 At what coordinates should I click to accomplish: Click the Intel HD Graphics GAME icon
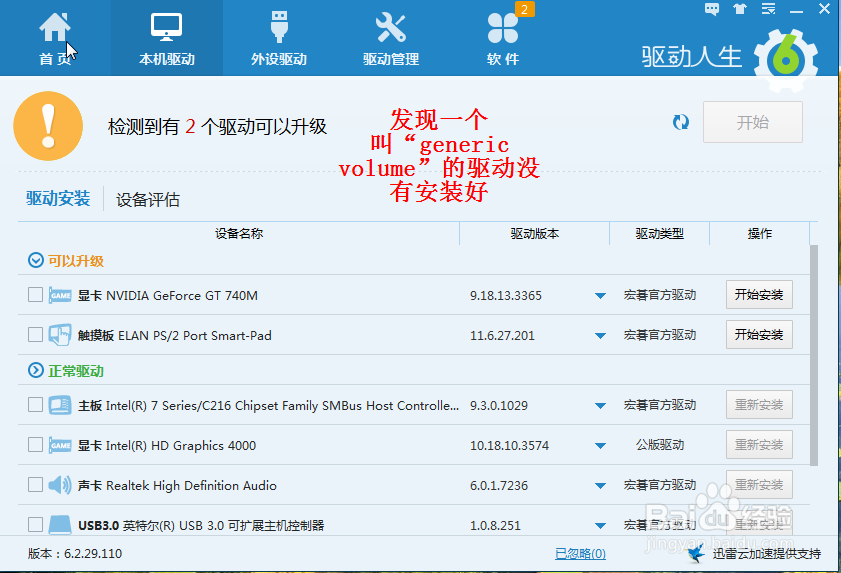click(x=60, y=445)
